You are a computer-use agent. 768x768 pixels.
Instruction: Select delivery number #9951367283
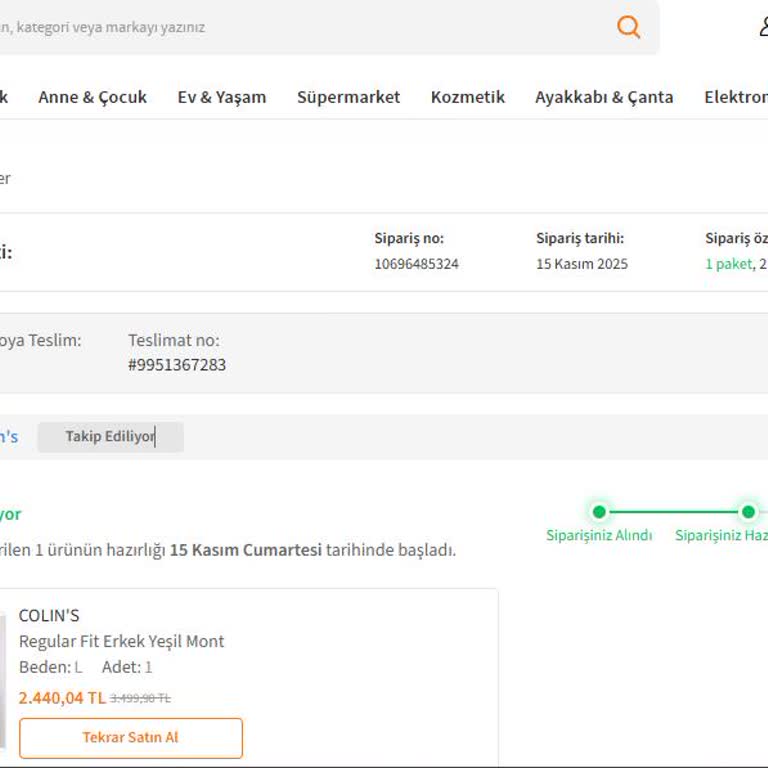click(x=177, y=365)
